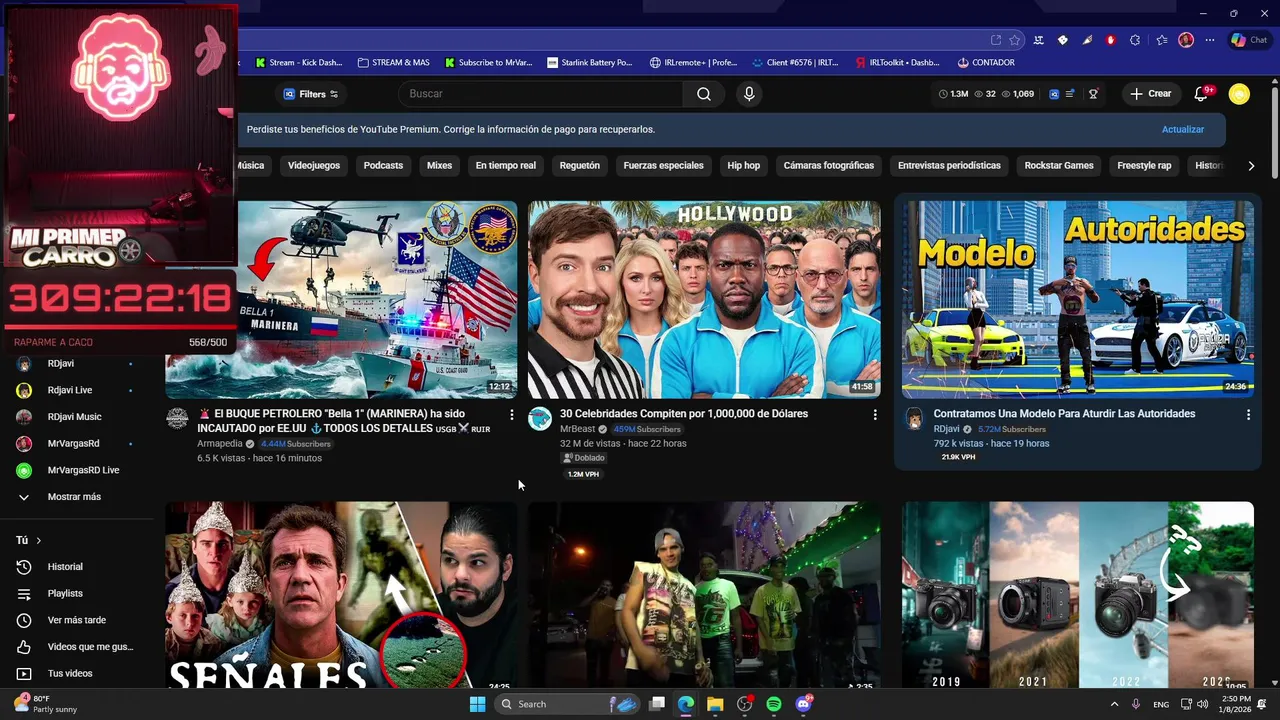Open Discord from the taskbar

(x=803, y=704)
